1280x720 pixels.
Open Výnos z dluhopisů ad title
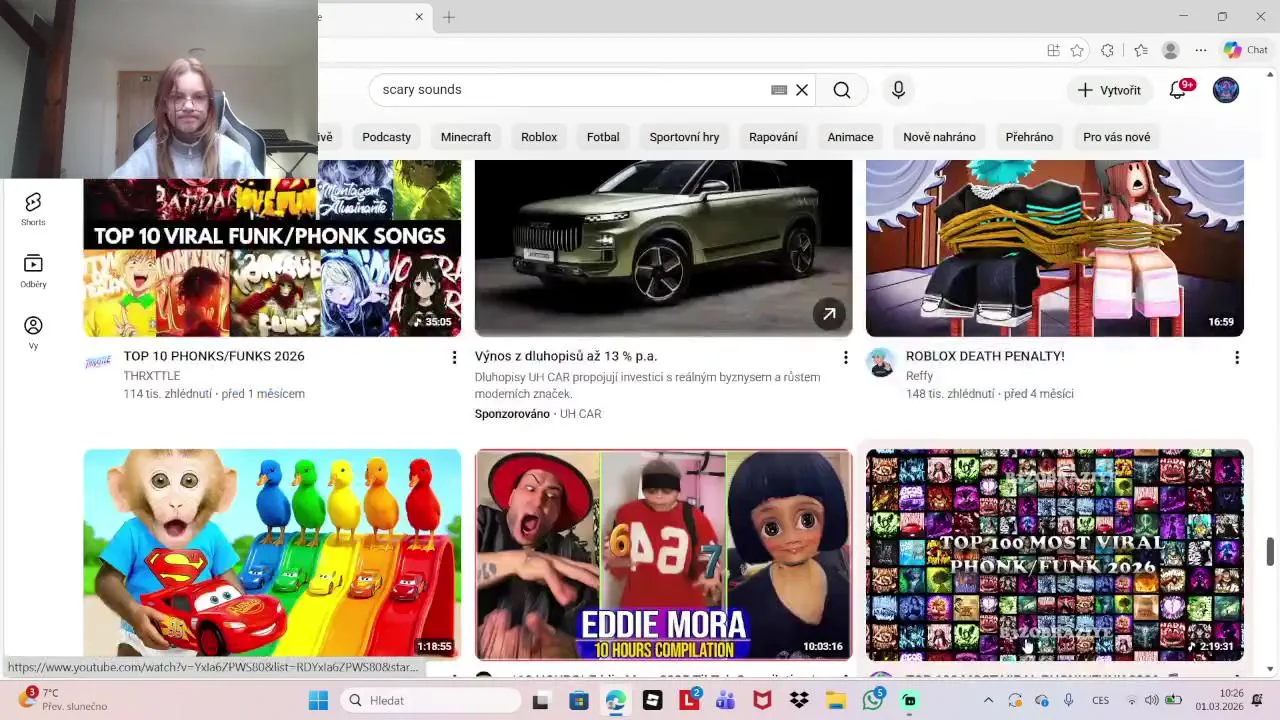pyautogui.click(x=566, y=356)
